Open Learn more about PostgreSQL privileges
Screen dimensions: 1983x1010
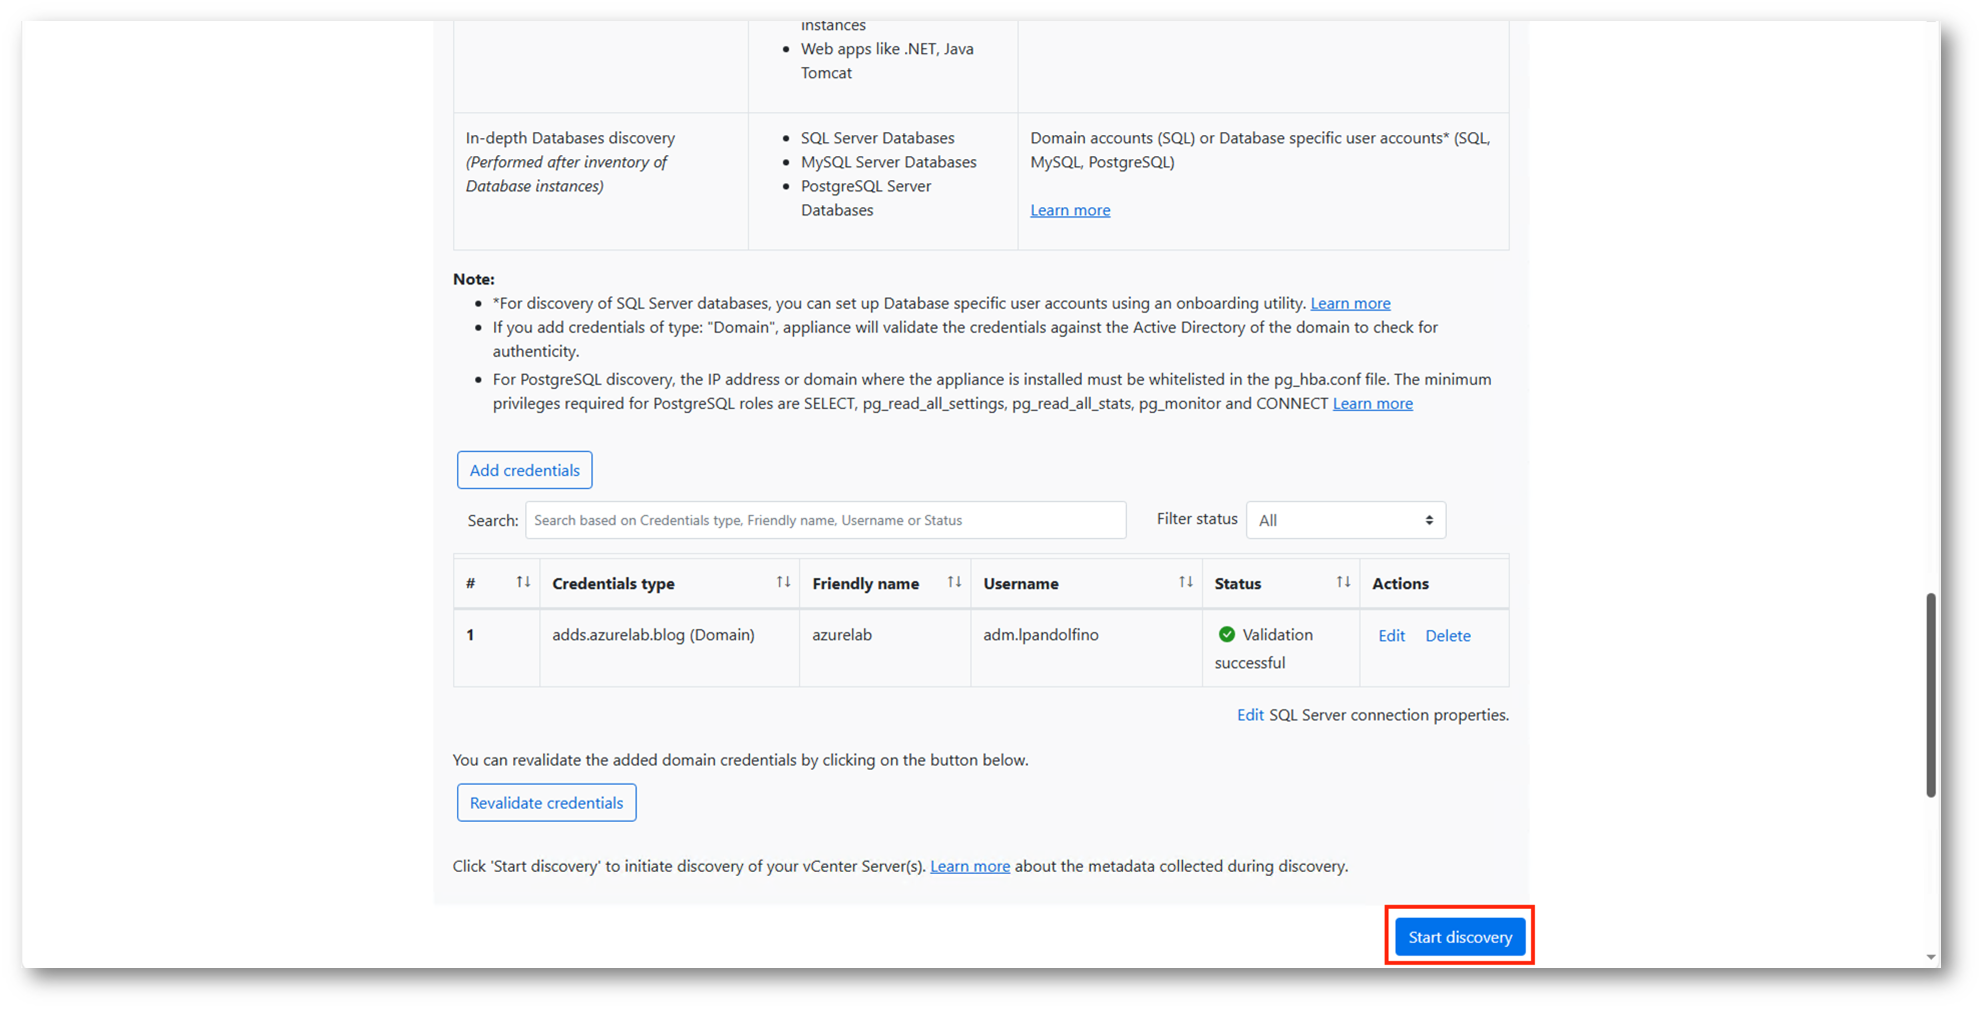pos(1372,403)
